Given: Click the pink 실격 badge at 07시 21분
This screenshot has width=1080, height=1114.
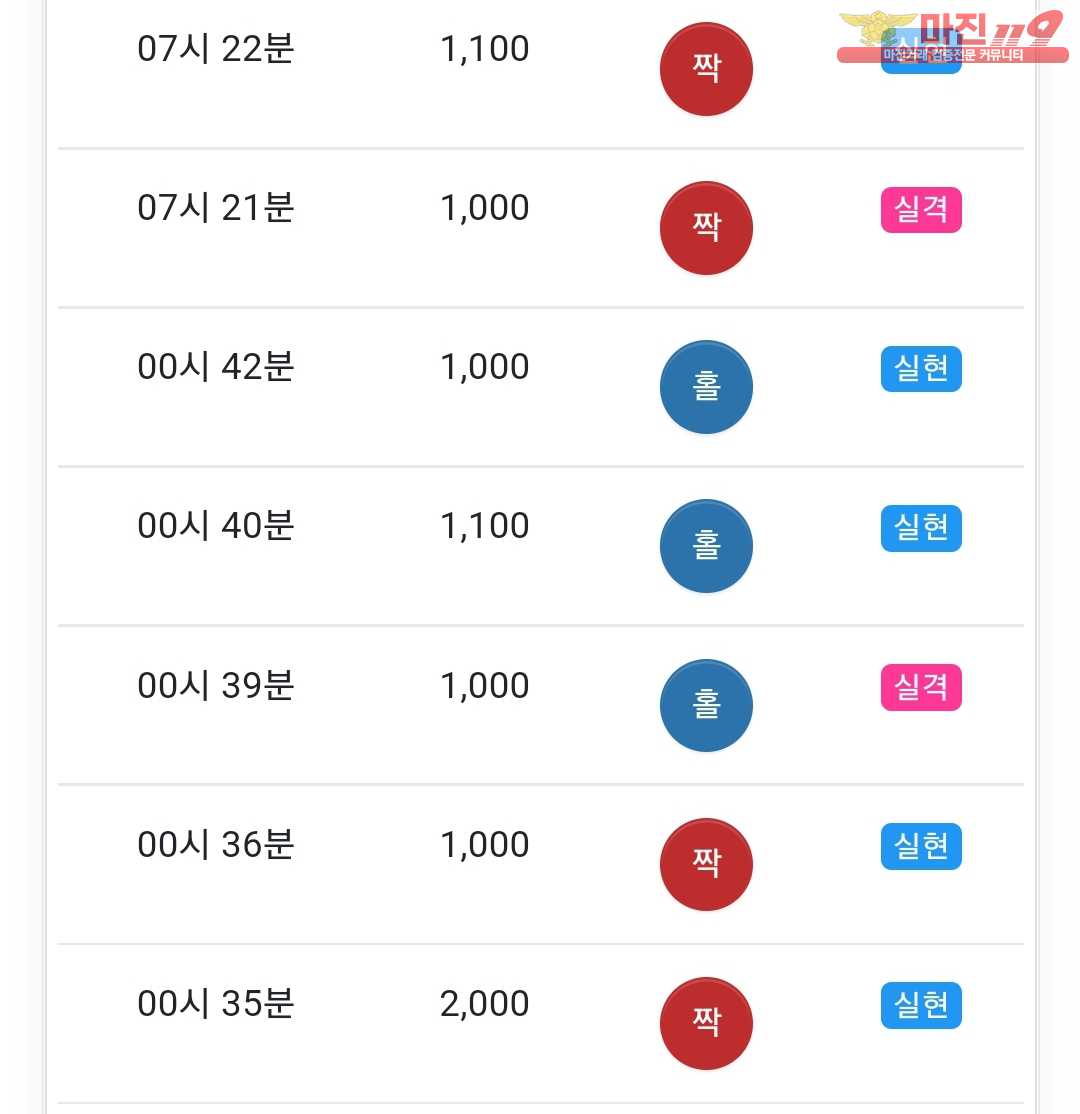Looking at the screenshot, I should (x=921, y=210).
